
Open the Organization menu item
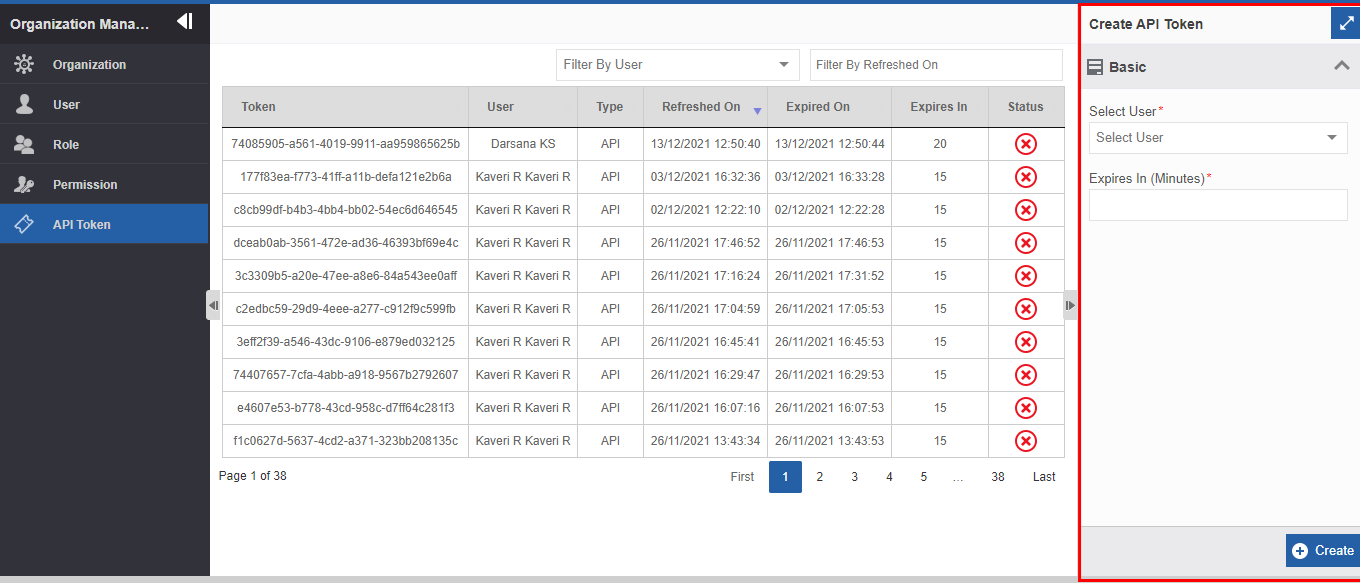(104, 64)
